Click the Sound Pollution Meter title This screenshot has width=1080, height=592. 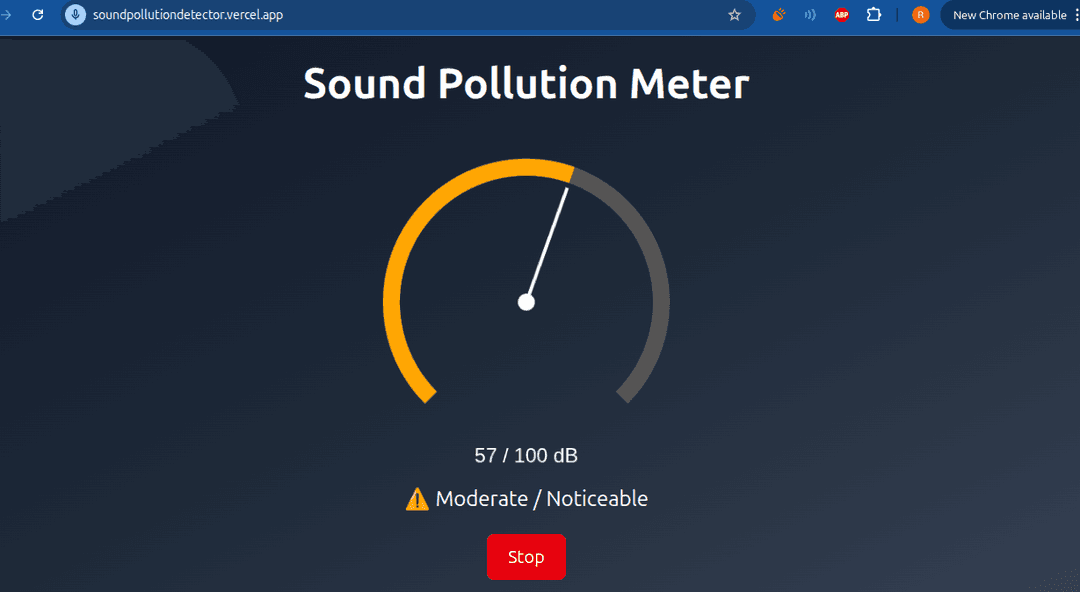tap(526, 84)
